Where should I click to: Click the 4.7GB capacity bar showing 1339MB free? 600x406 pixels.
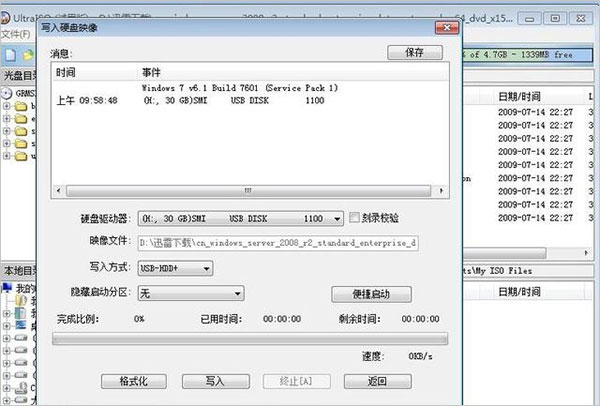point(527,55)
